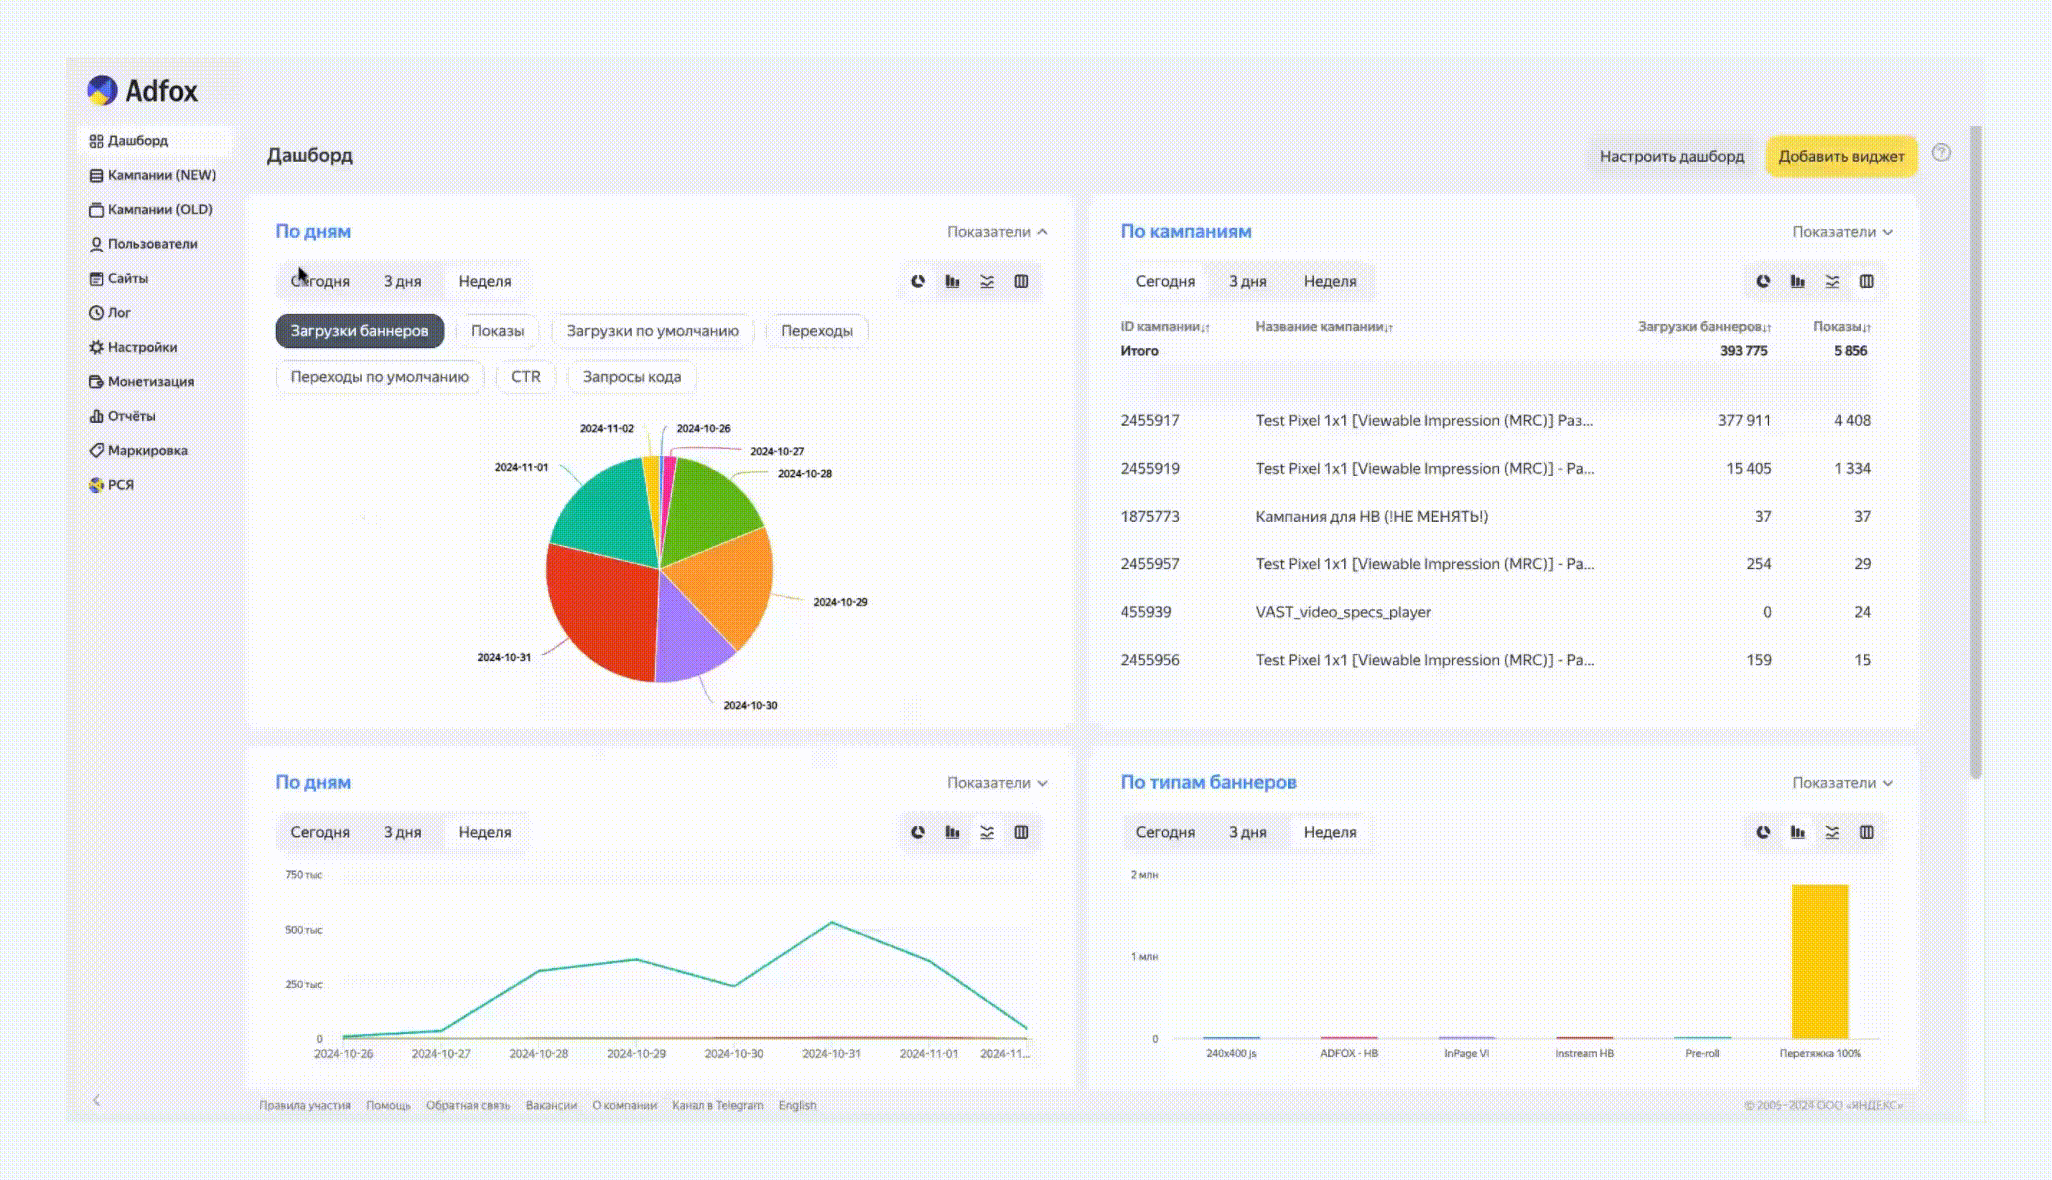Select 3 дня tab in По кампаниям widget

click(1247, 282)
